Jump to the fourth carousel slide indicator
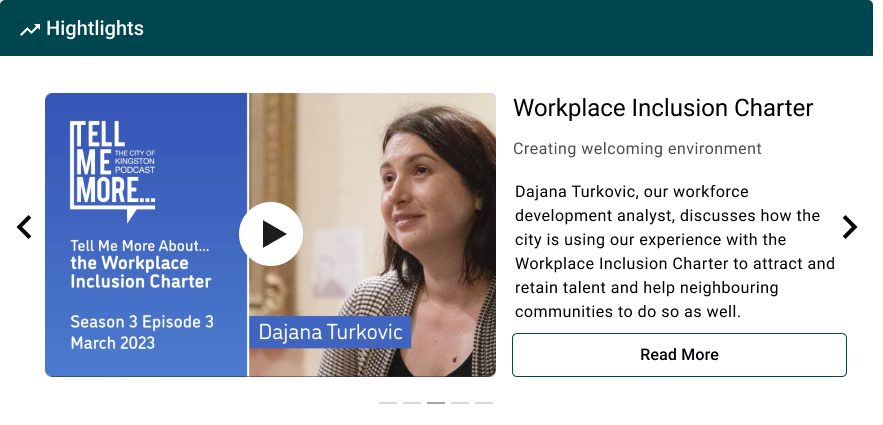This screenshot has width=883, height=425. 460,403
